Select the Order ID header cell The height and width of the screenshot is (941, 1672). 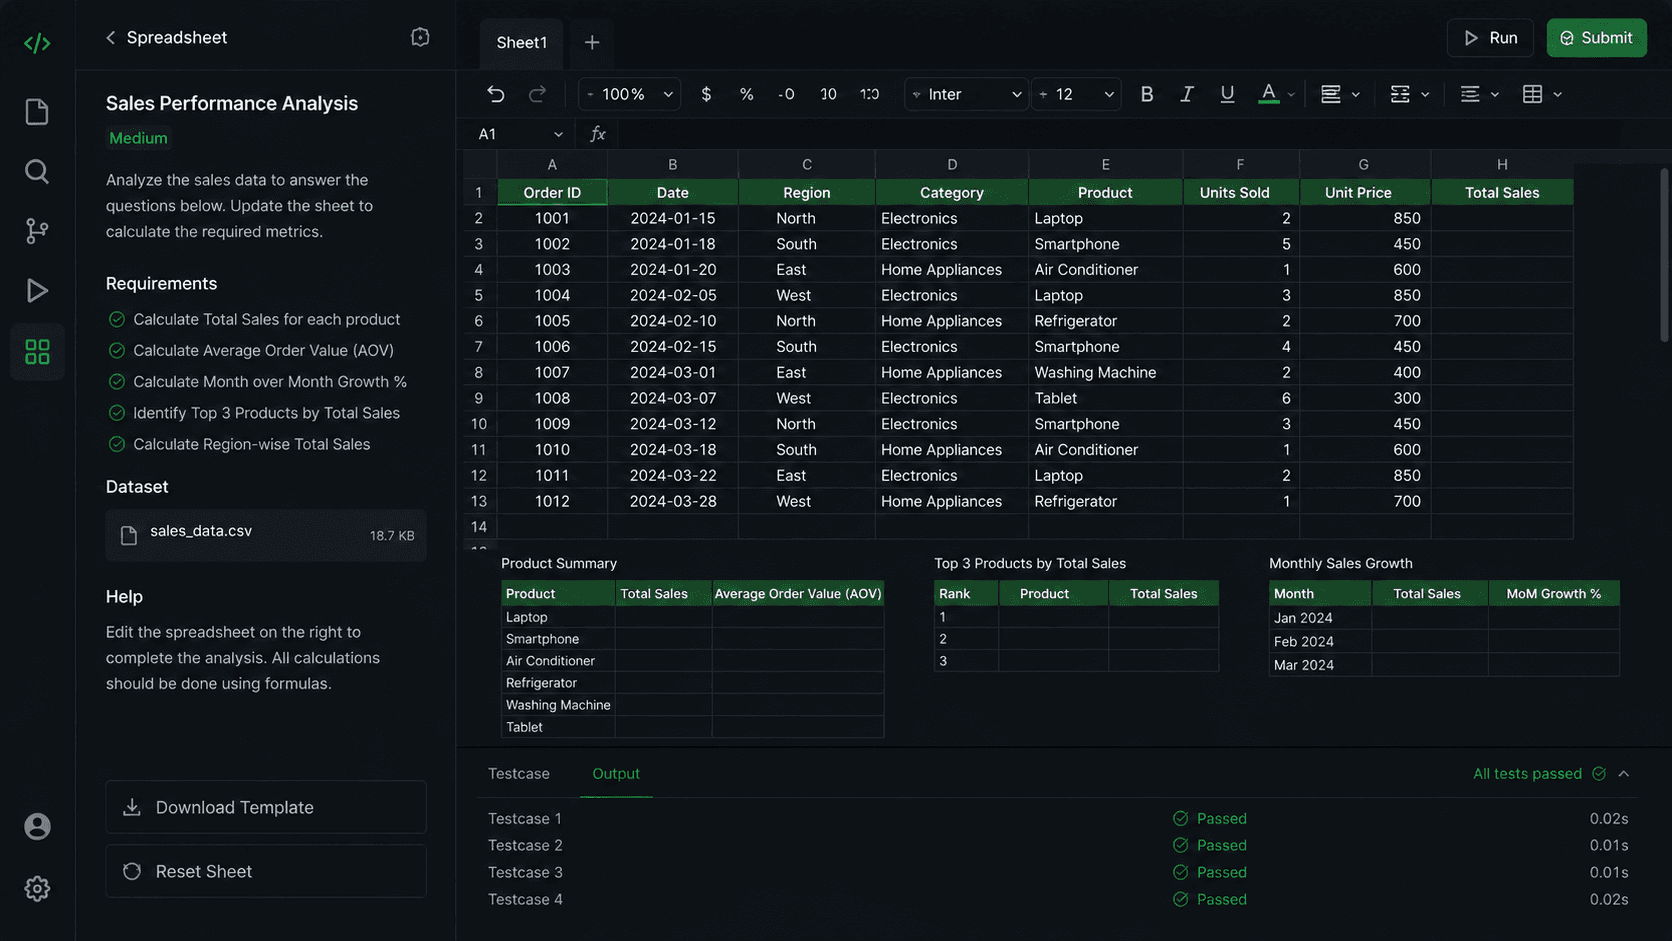[552, 192]
